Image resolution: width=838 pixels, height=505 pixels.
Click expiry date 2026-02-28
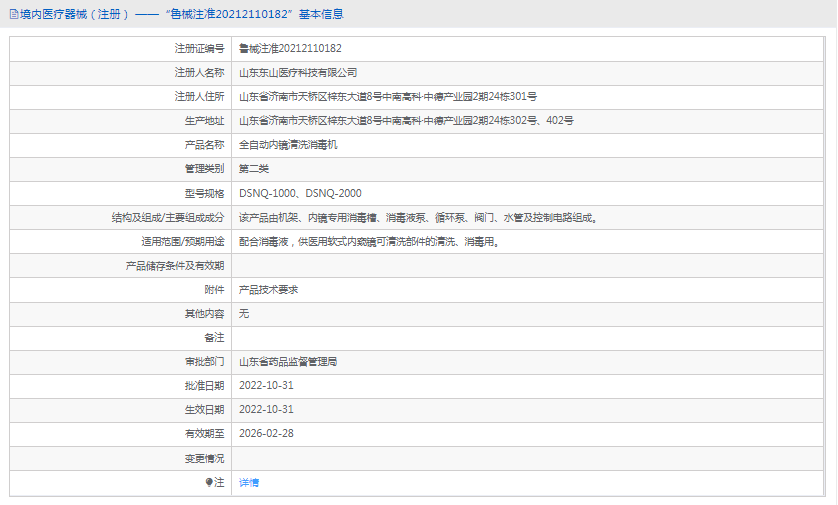click(266, 434)
